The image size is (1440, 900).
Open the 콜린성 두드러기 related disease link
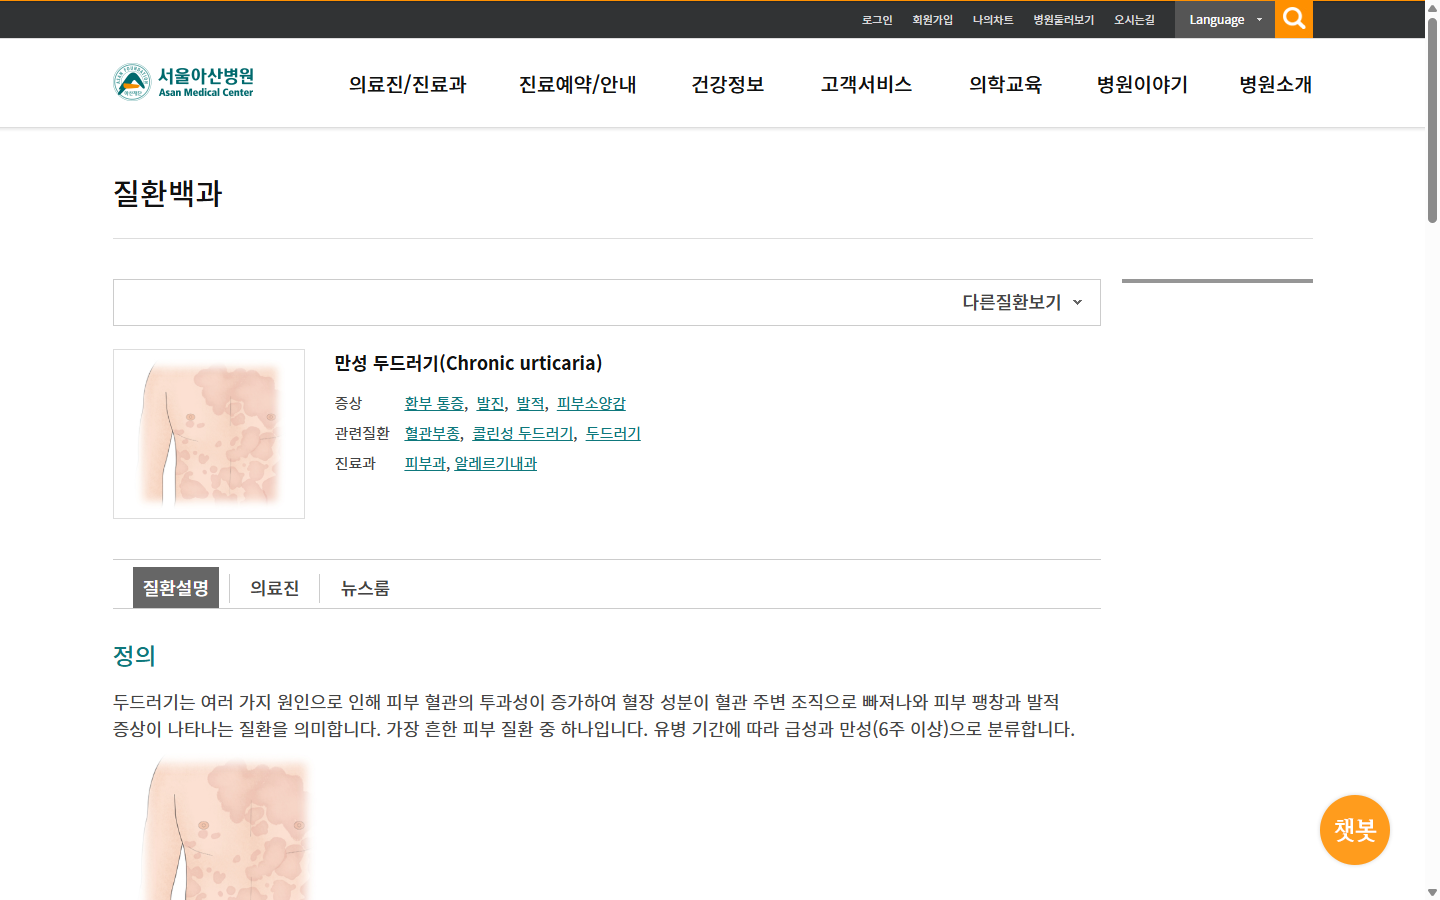point(523,433)
